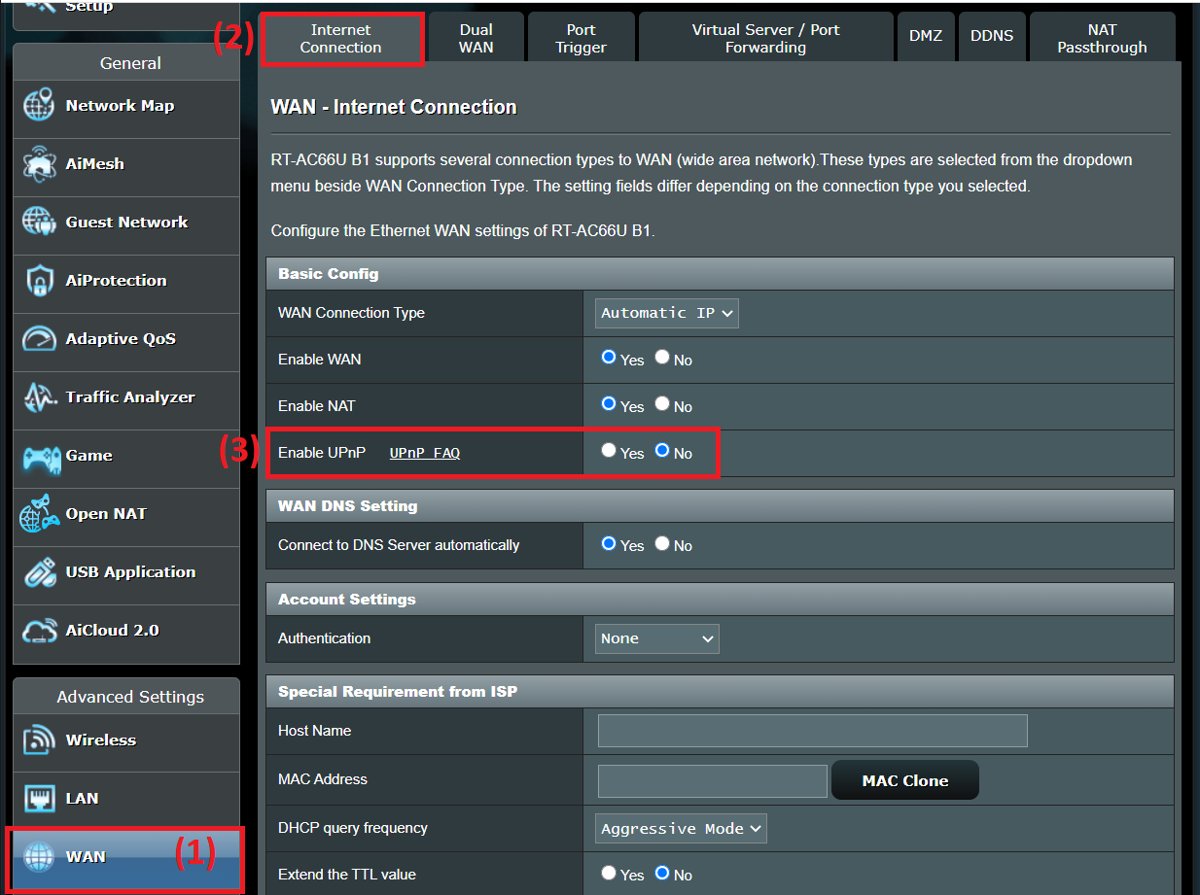
Task: Click the MAC Address input field
Action: coord(713,780)
